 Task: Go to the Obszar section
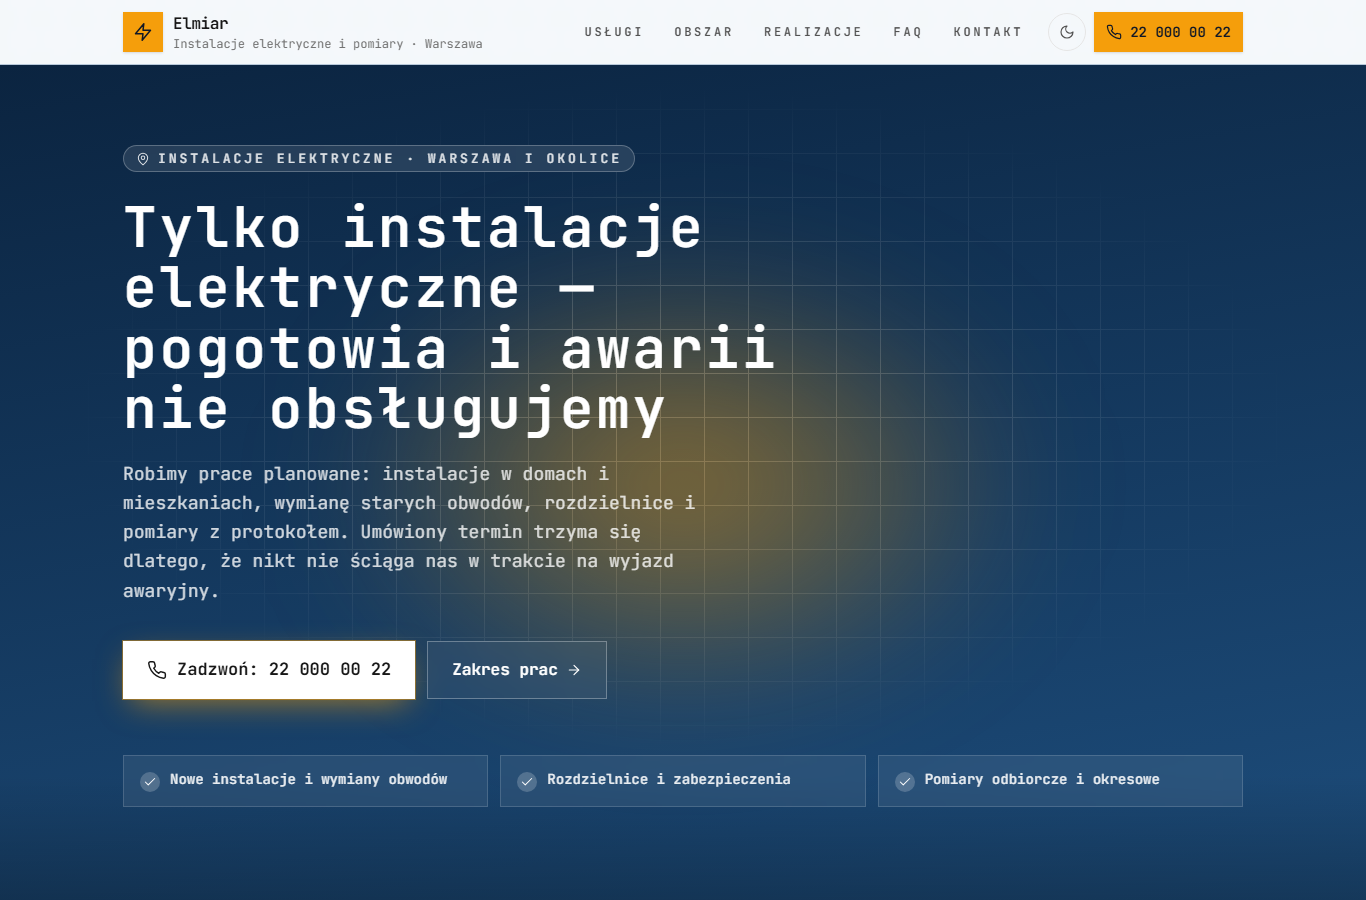click(704, 32)
